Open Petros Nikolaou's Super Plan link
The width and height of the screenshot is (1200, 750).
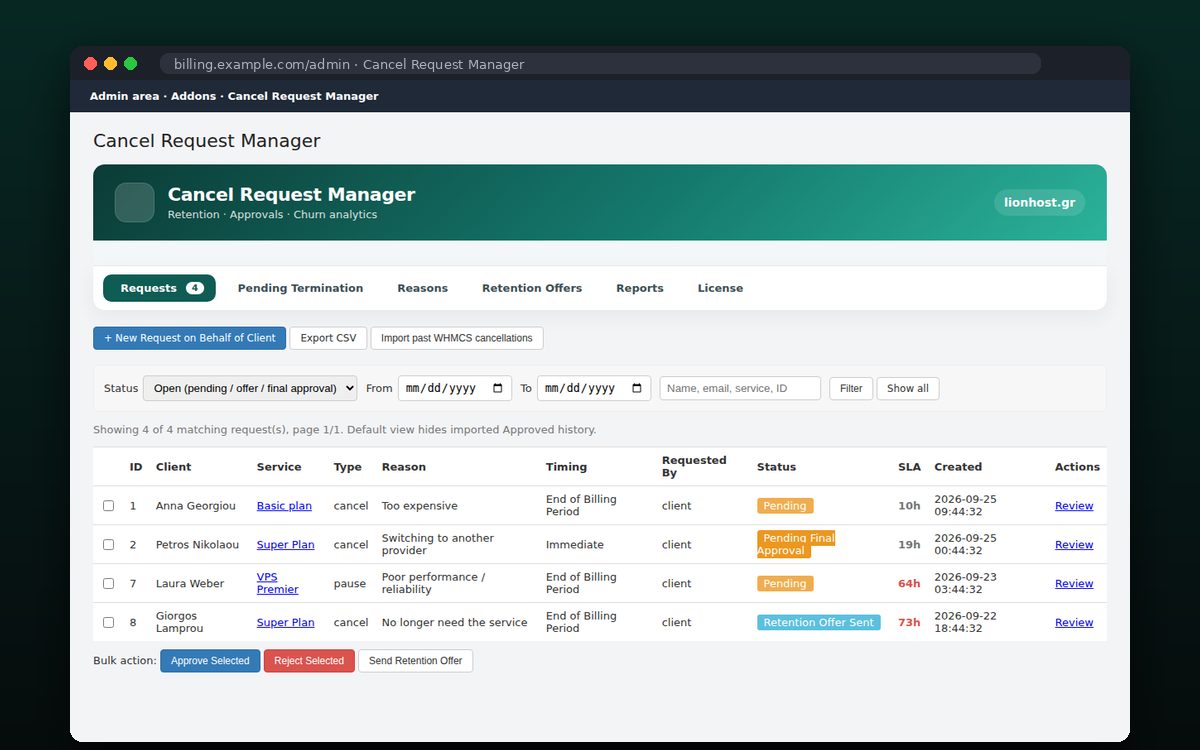pyautogui.click(x=285, y=545)
